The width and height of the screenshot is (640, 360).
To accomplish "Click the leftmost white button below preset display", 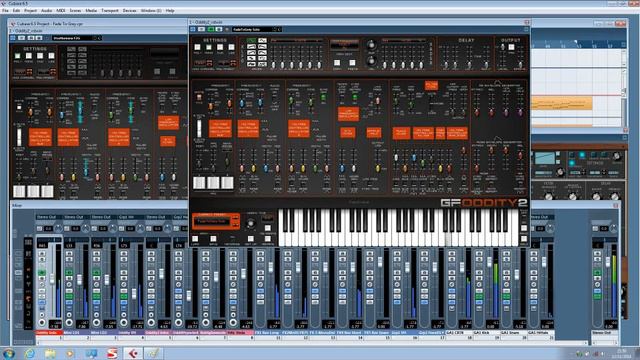I will (x=196, y=239).
